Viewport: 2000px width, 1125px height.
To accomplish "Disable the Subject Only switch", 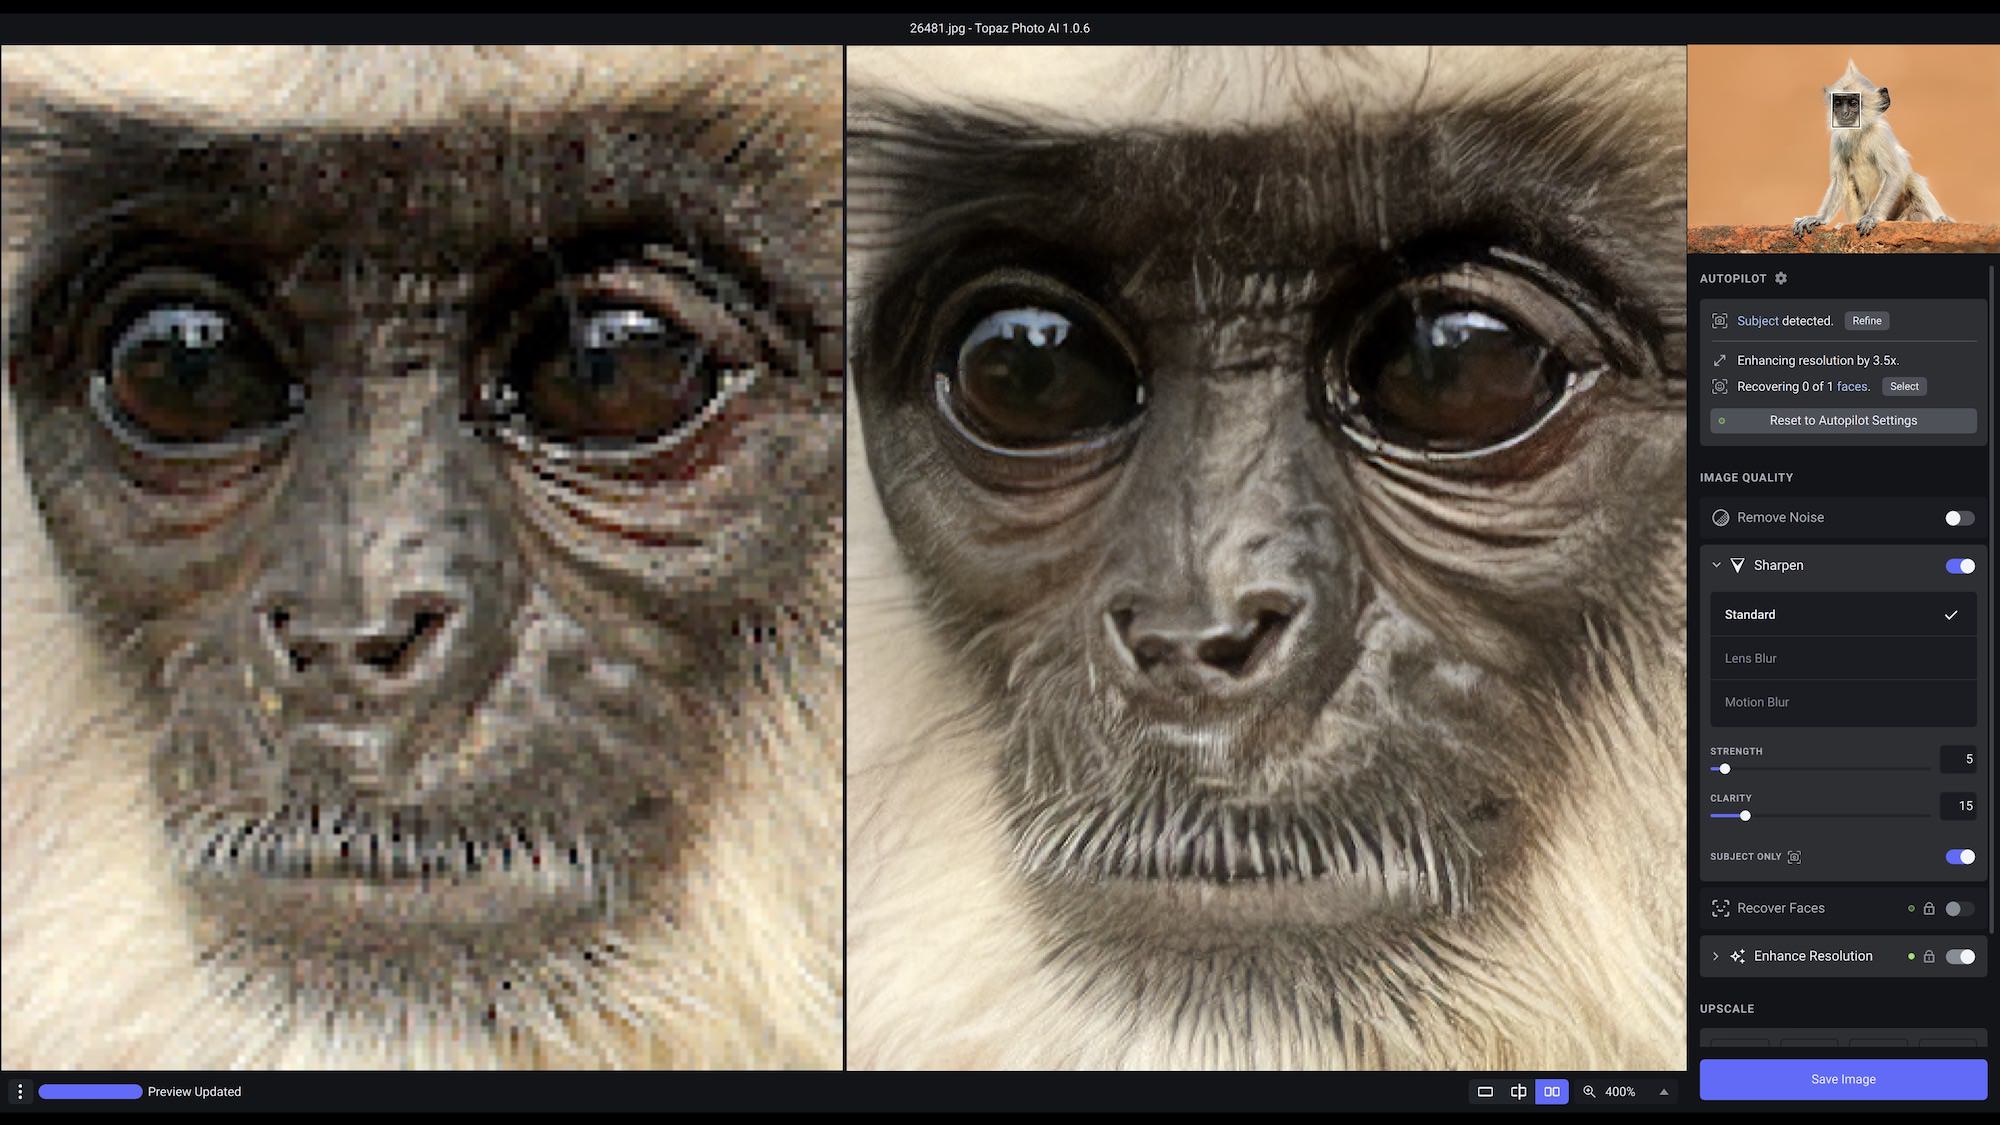I will [1959, 857].
